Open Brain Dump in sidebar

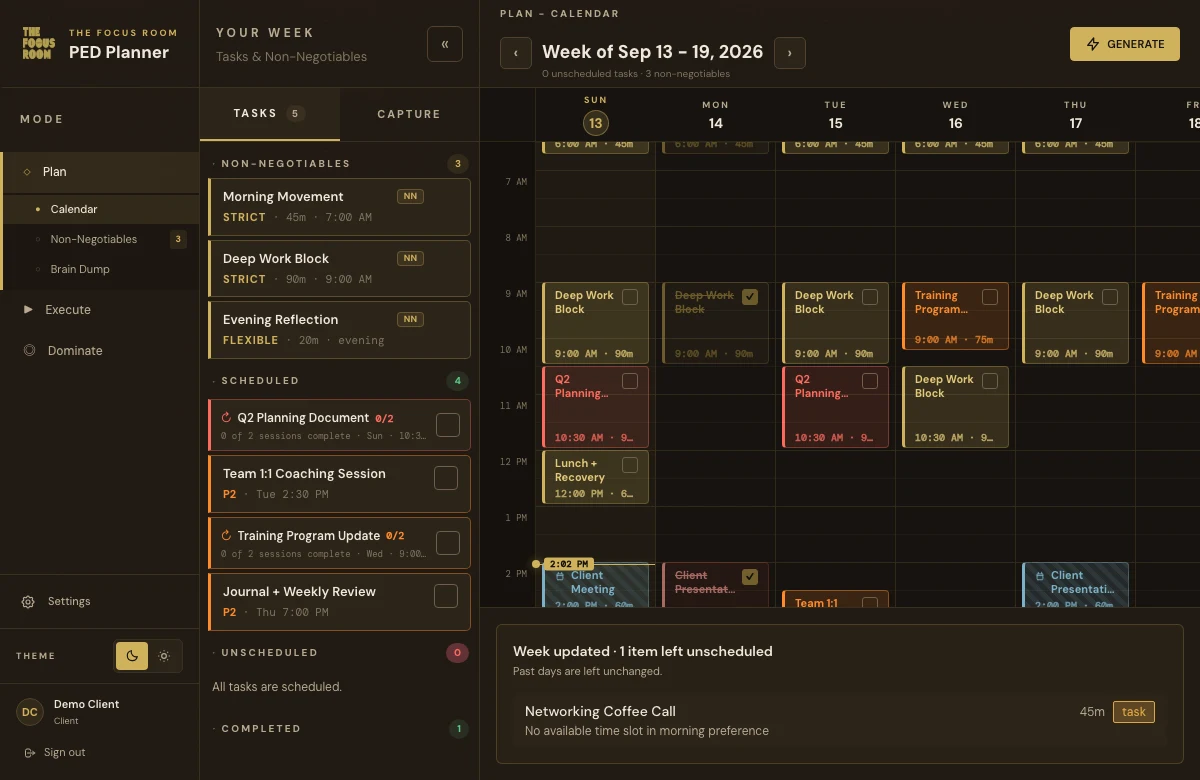pyautogui.click(x=100, y=269)
